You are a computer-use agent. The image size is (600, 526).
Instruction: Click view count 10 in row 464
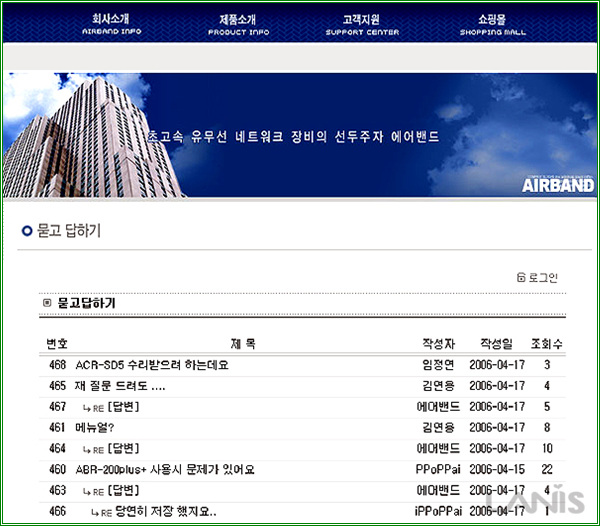coord(547,448)
